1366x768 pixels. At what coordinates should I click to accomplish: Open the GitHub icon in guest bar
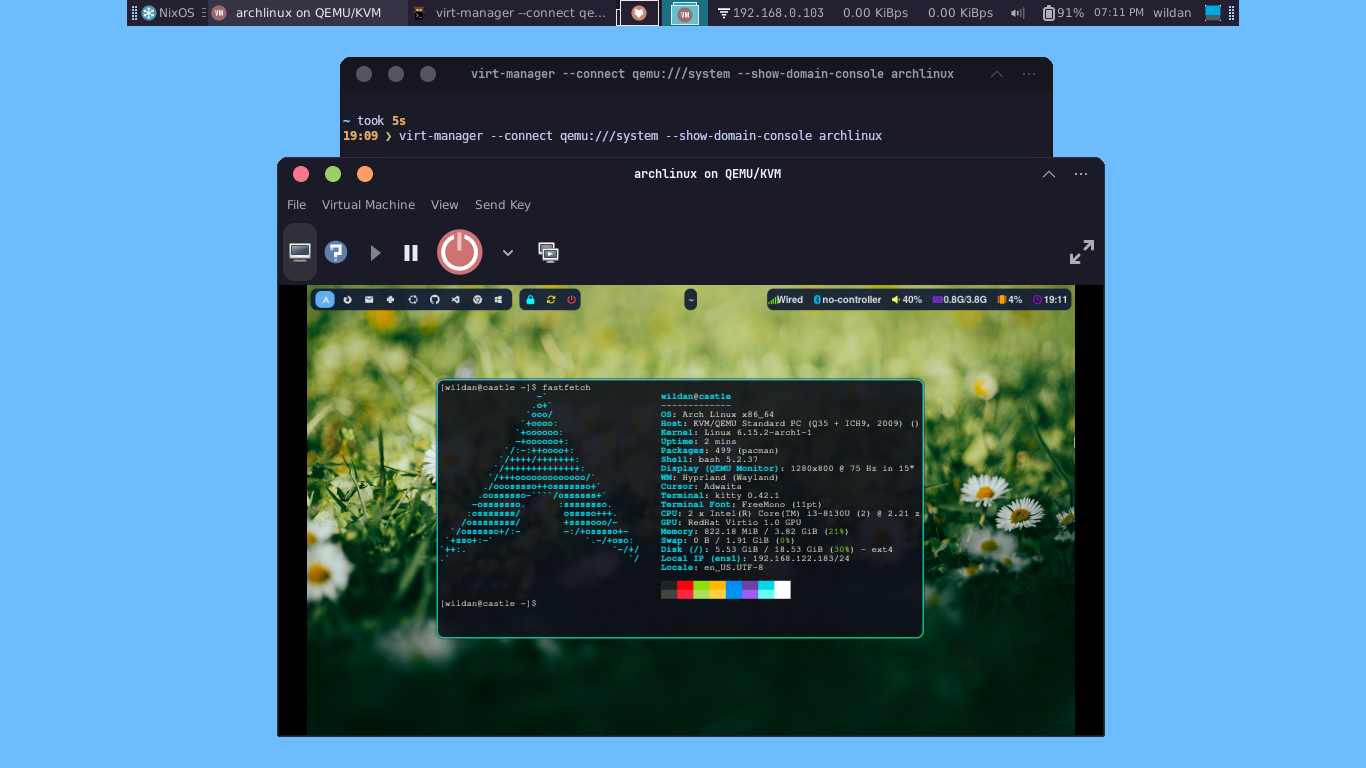(435, 299)
